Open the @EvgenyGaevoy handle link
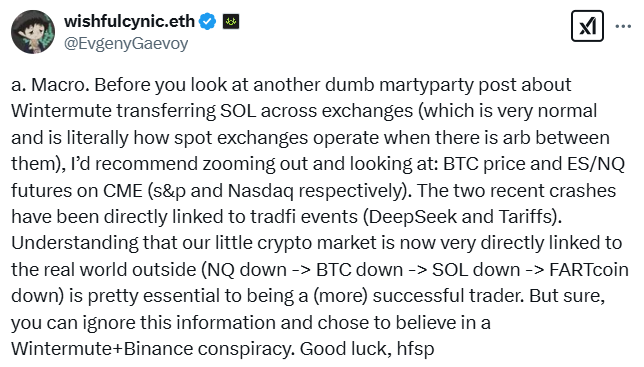 click(x=126, y=44)
